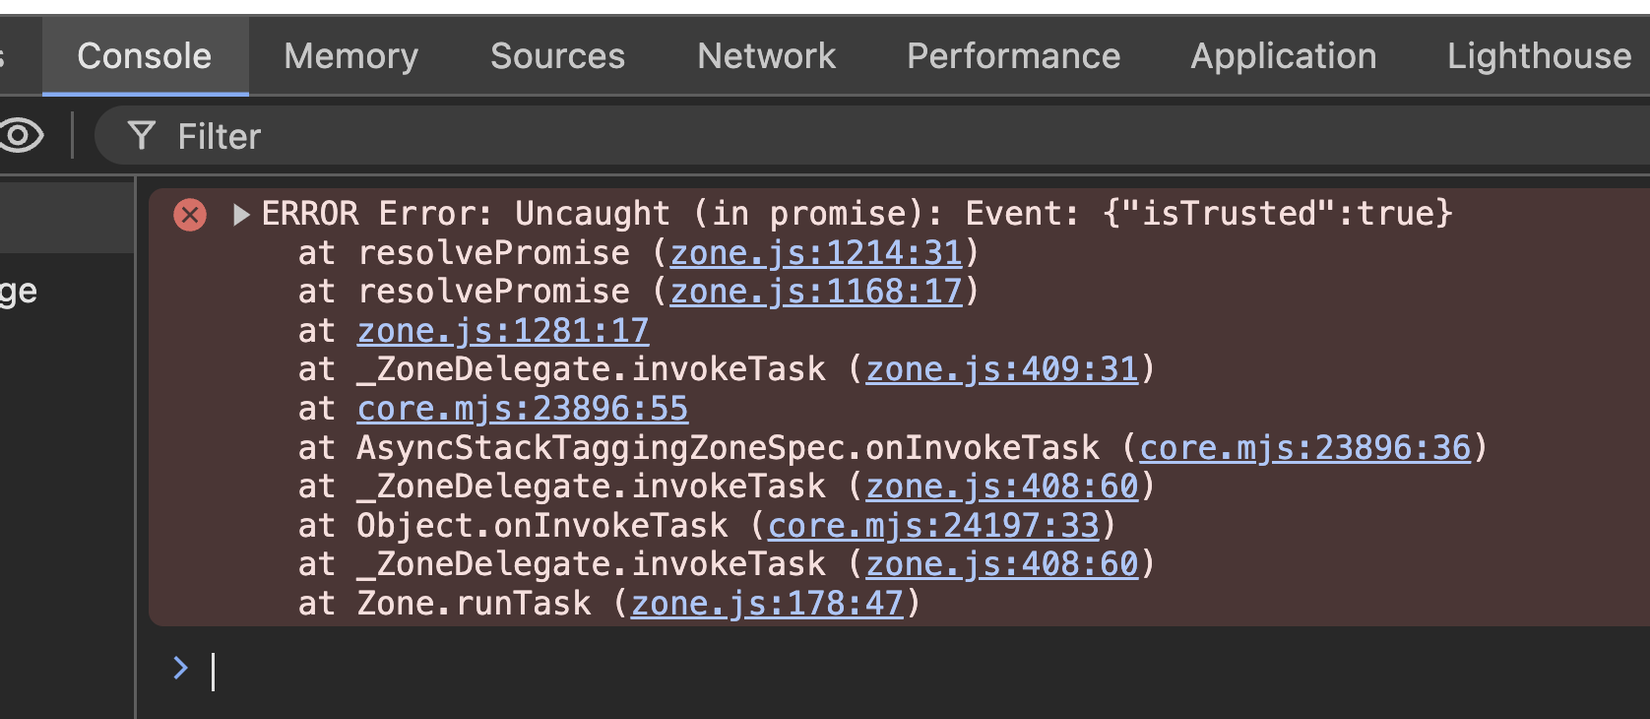Stay on the Console tab
Image resolution: width=1650 pixels, height=719 pixels.
pos(144,56)
